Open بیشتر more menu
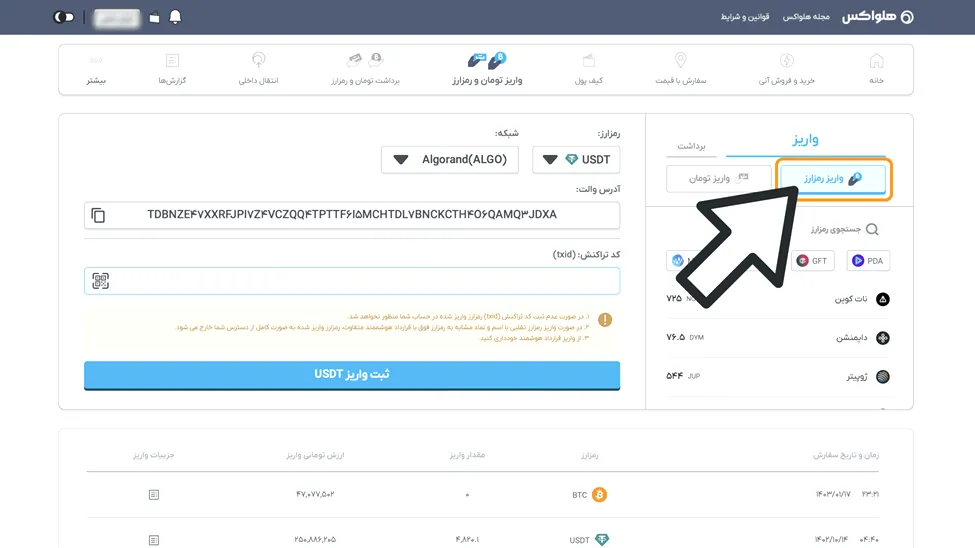975x548 pixels. coord(96,68)
